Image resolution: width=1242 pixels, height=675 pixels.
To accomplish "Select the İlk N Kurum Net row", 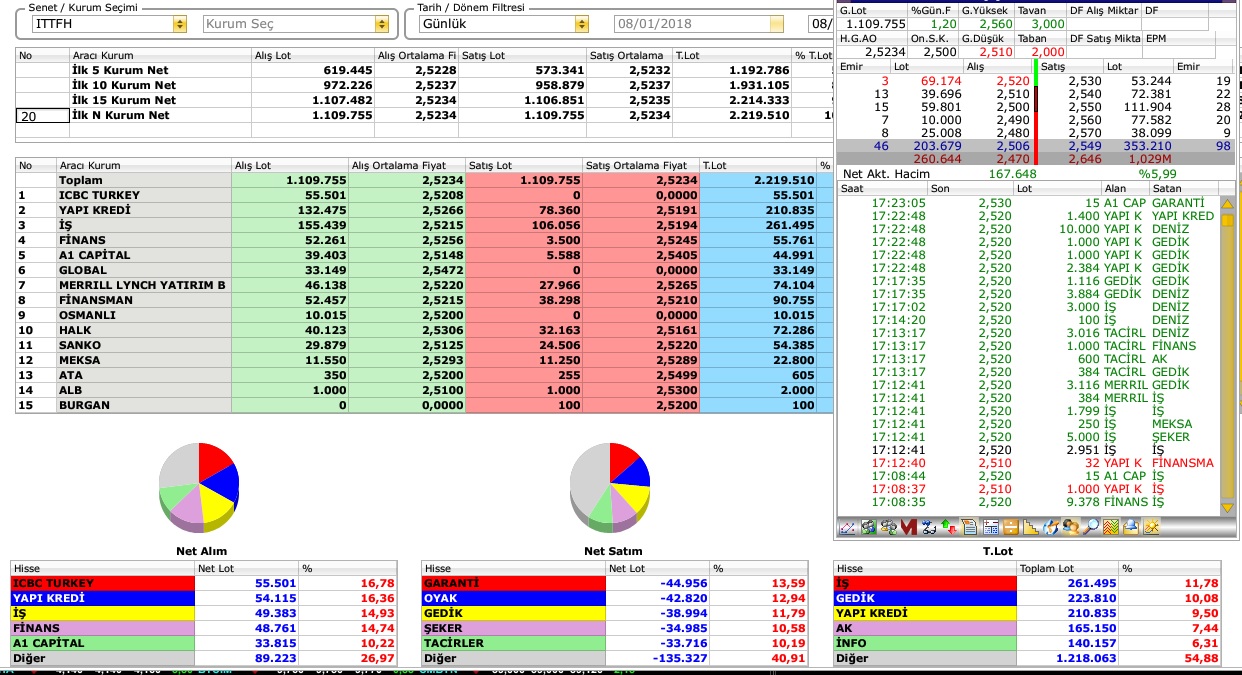I will click(424, 115).
